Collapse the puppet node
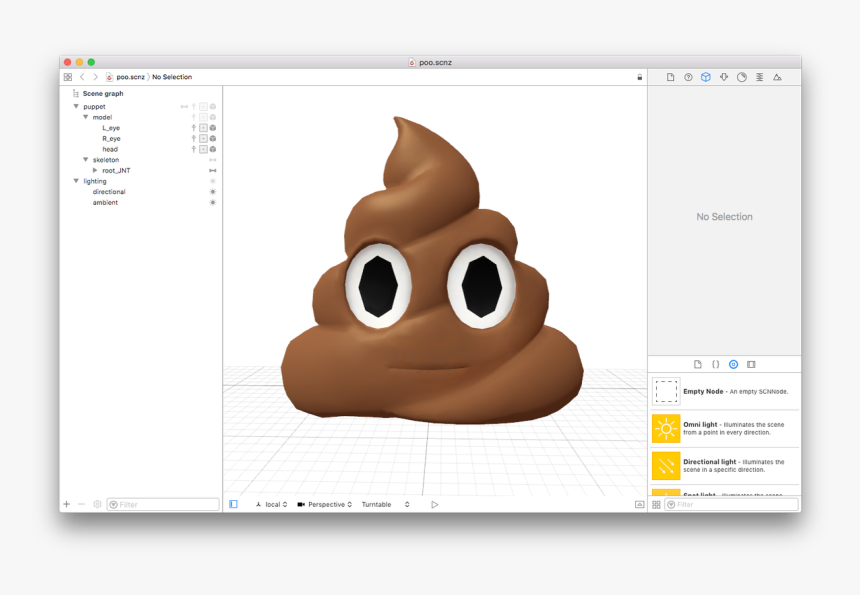 coord(76,106)
